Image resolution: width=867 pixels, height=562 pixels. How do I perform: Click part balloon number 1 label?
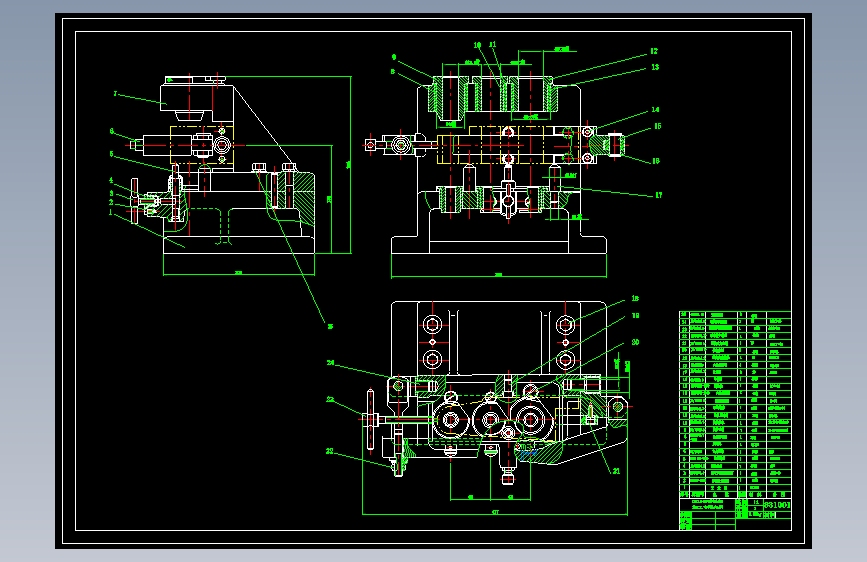[x=111, y=212]
